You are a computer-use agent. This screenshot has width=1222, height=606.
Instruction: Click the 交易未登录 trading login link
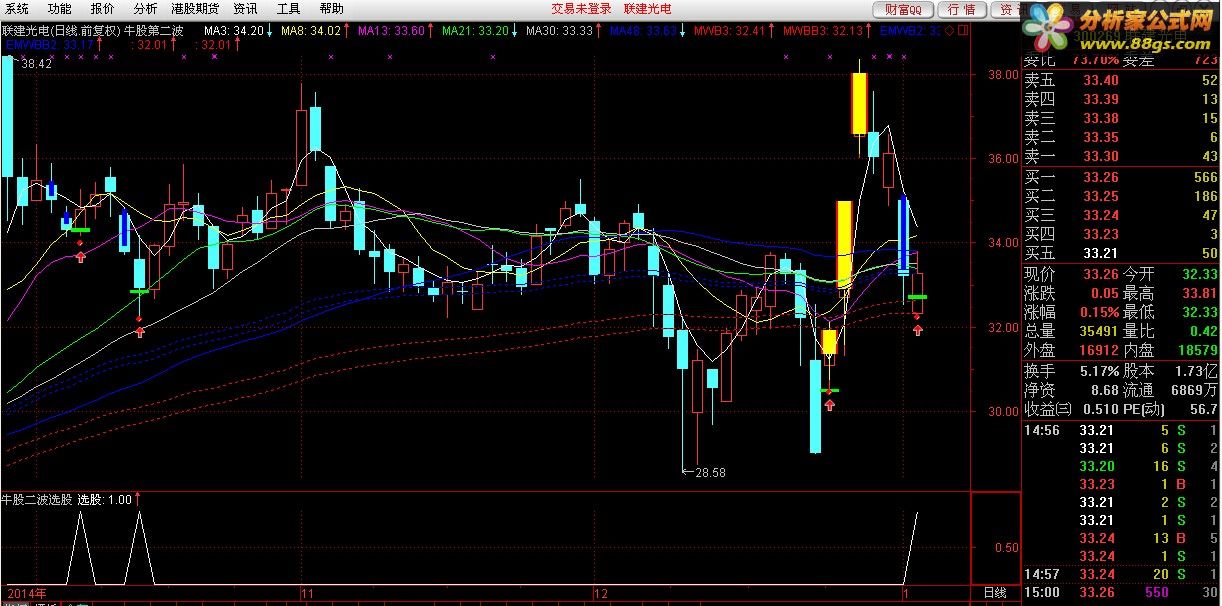point(581,9)
